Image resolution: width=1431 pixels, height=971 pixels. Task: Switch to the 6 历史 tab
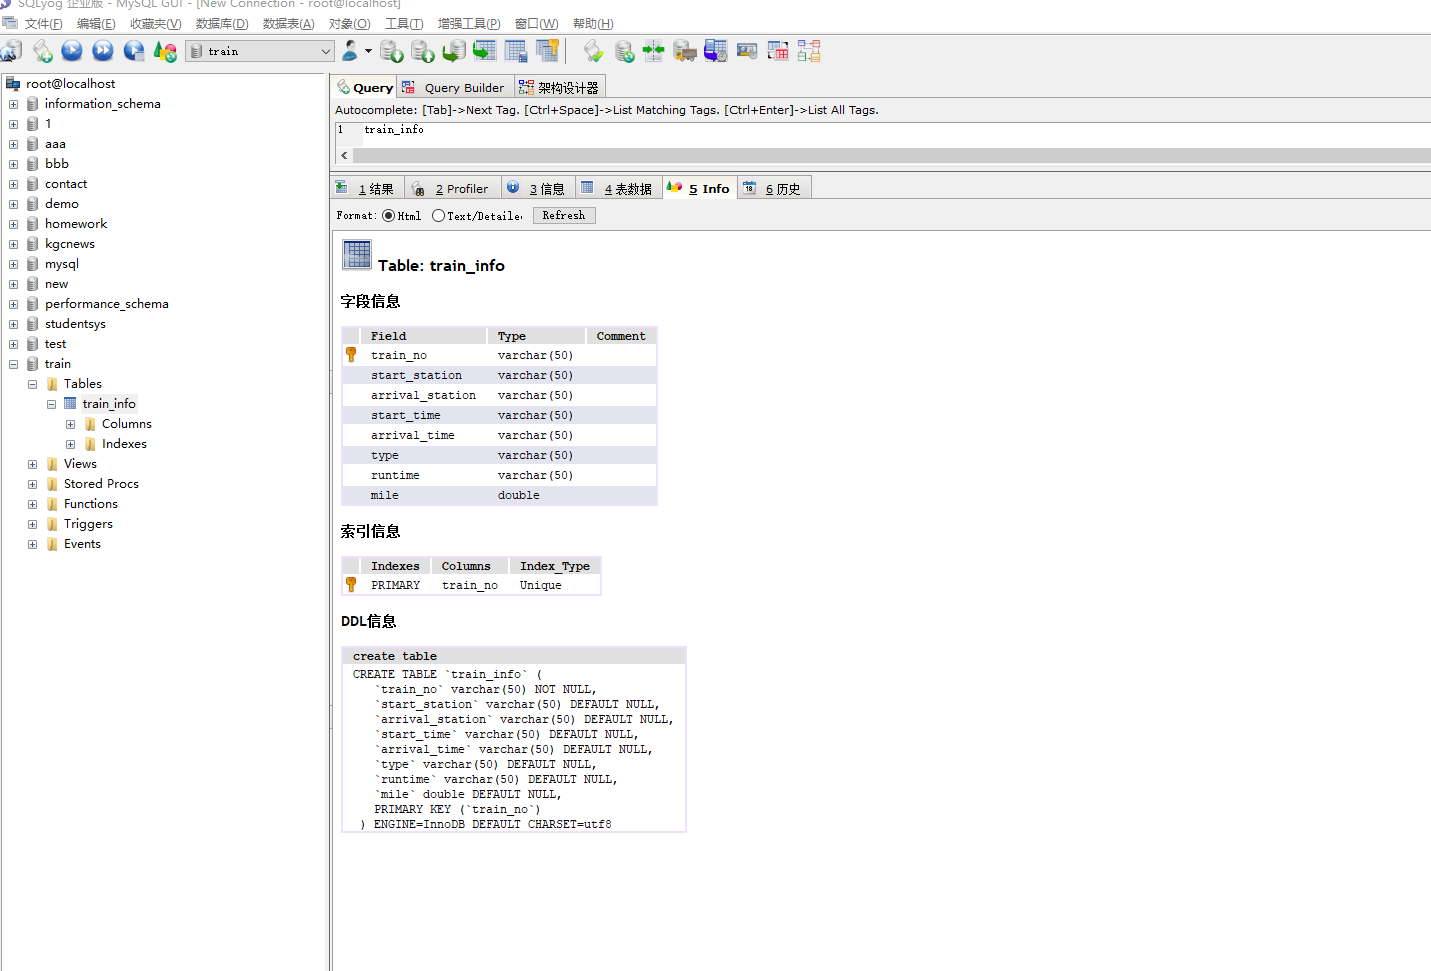coord(774,188)
